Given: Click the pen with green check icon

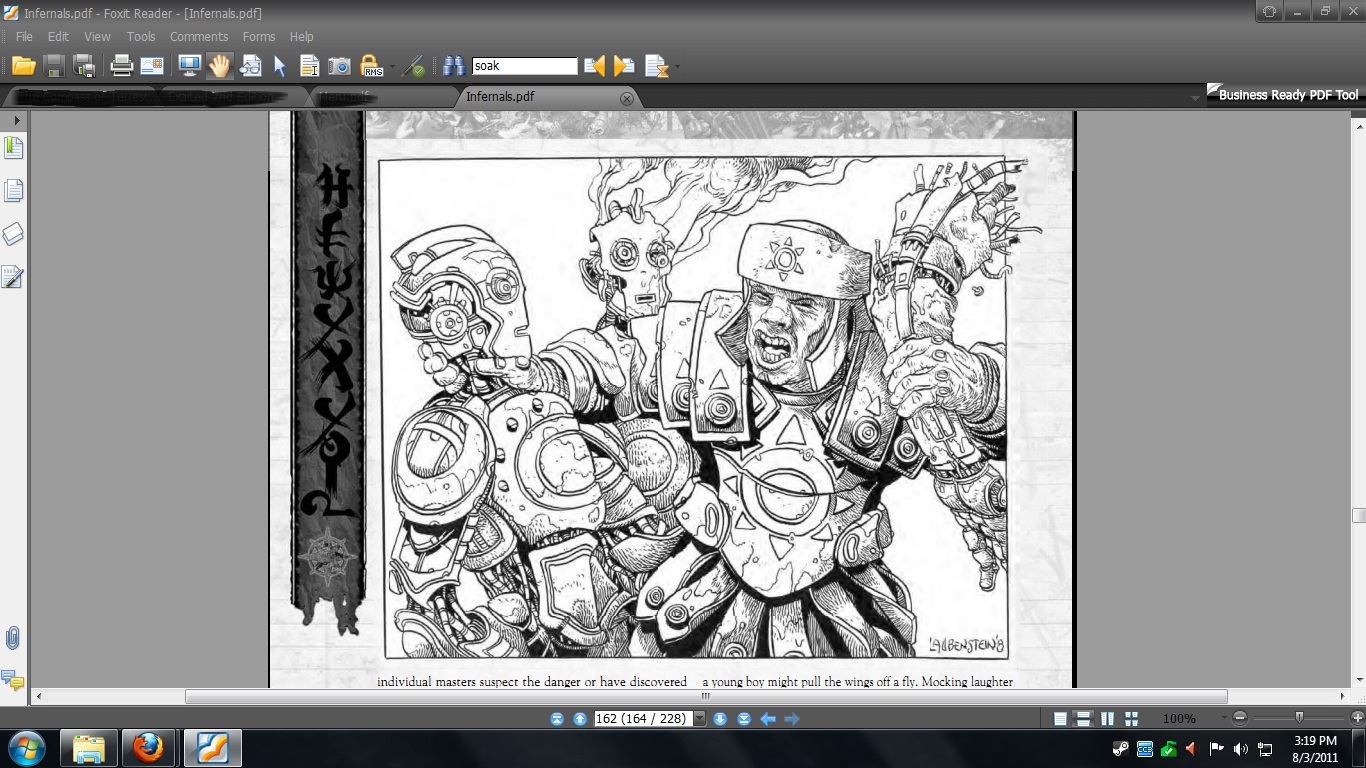Looking at the screenshot, I should 413,66.
